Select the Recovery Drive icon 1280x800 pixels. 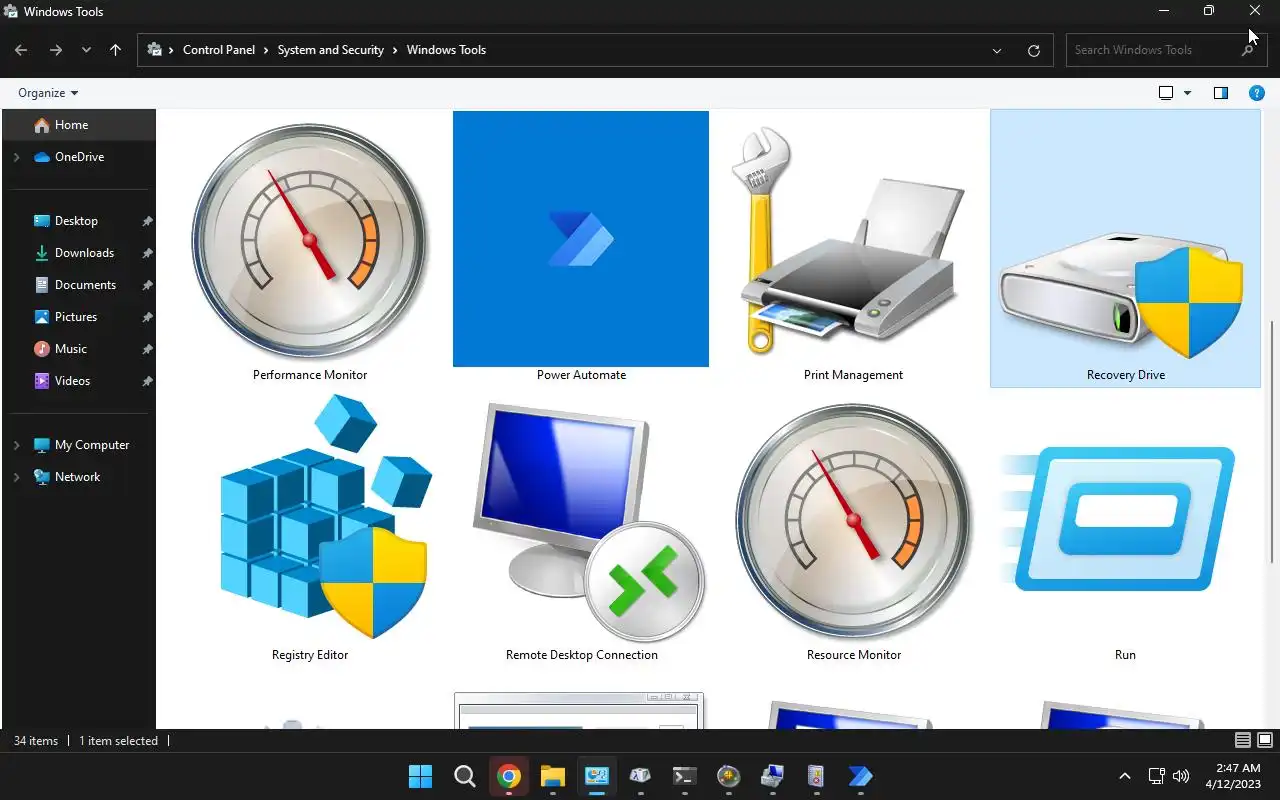tap(1125, 248)
